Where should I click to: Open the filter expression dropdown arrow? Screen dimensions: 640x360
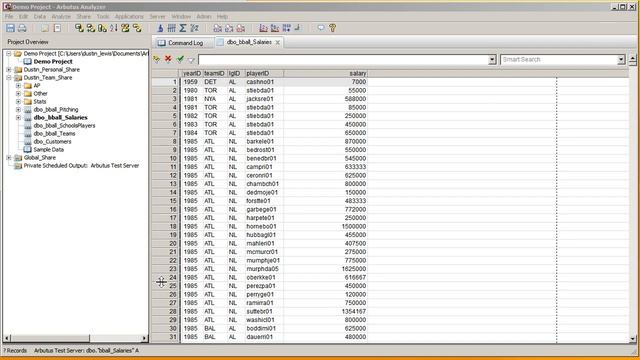[x=492, y=60]
